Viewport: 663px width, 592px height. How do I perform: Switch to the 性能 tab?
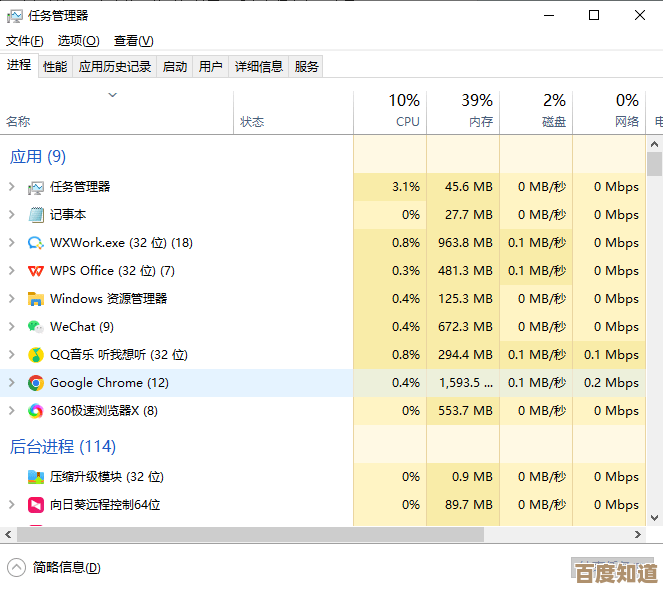[x=55, y=67]
